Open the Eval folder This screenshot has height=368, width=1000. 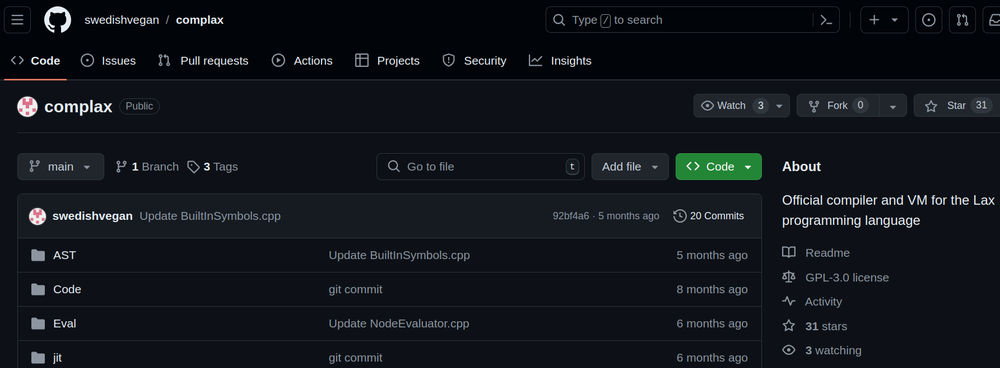[x=64, y=323]
